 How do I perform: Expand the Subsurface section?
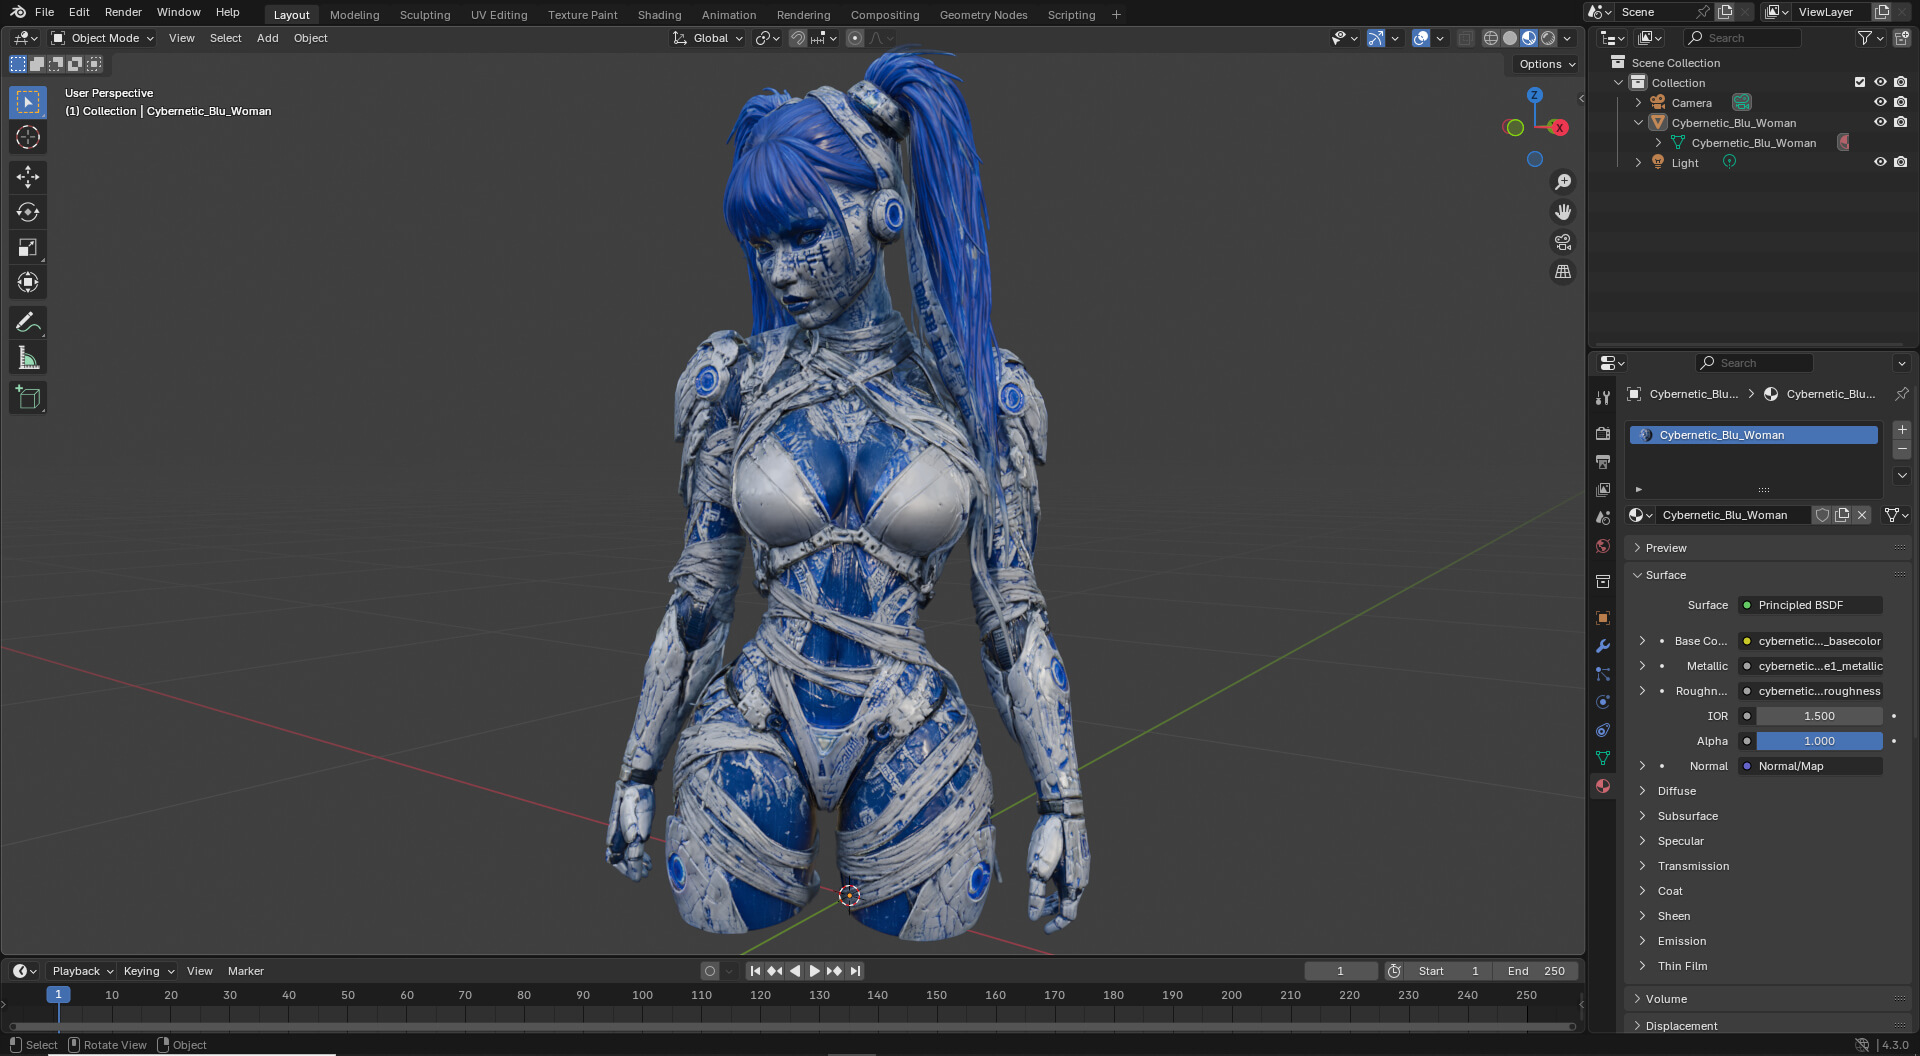[1687, 816]
